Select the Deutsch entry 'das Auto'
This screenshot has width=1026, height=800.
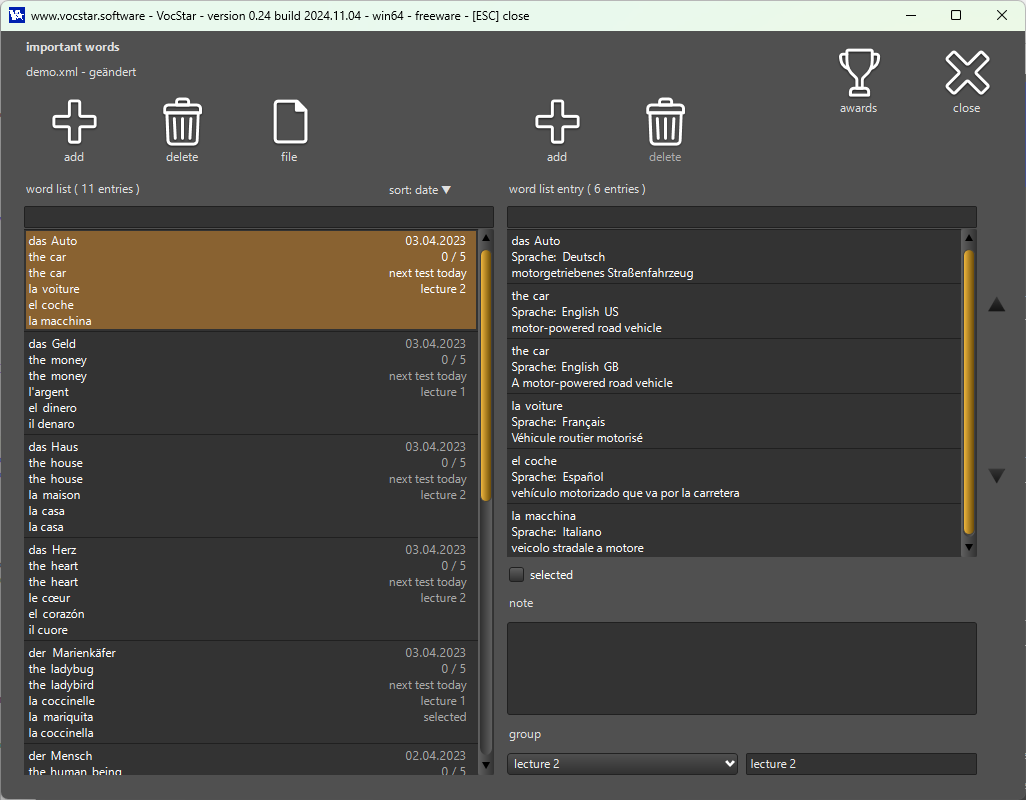coord(734,256)
